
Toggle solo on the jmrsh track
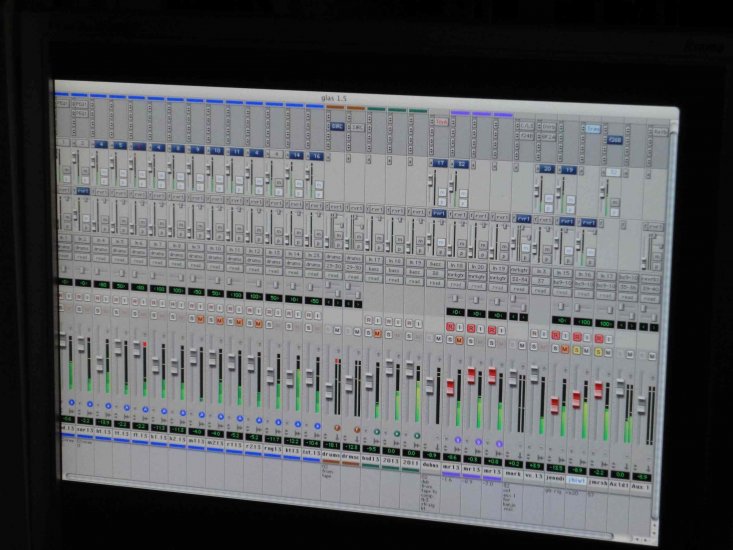(x=598, y=352)
